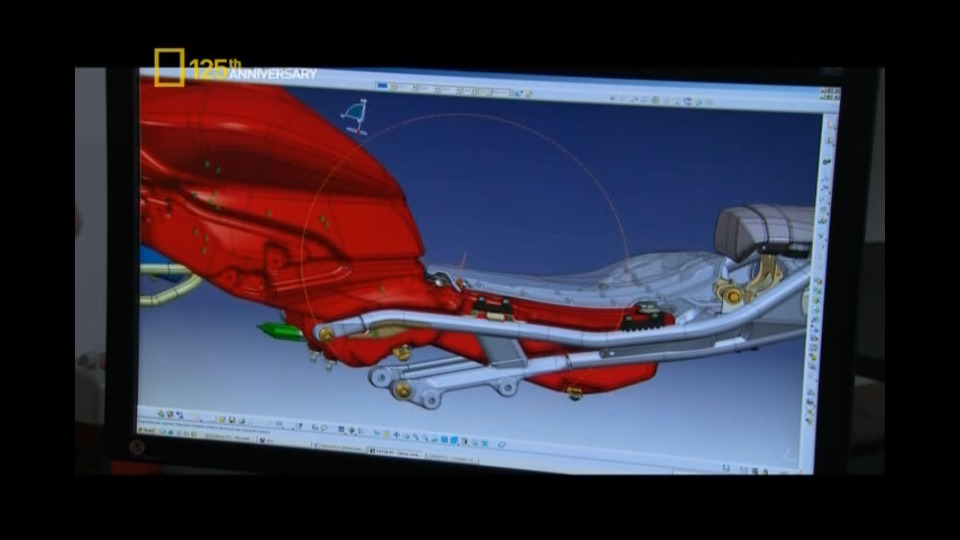Click the Swap Visible Space icon
The height and width of the screenshot is (540, 960).
coord(484,443)
